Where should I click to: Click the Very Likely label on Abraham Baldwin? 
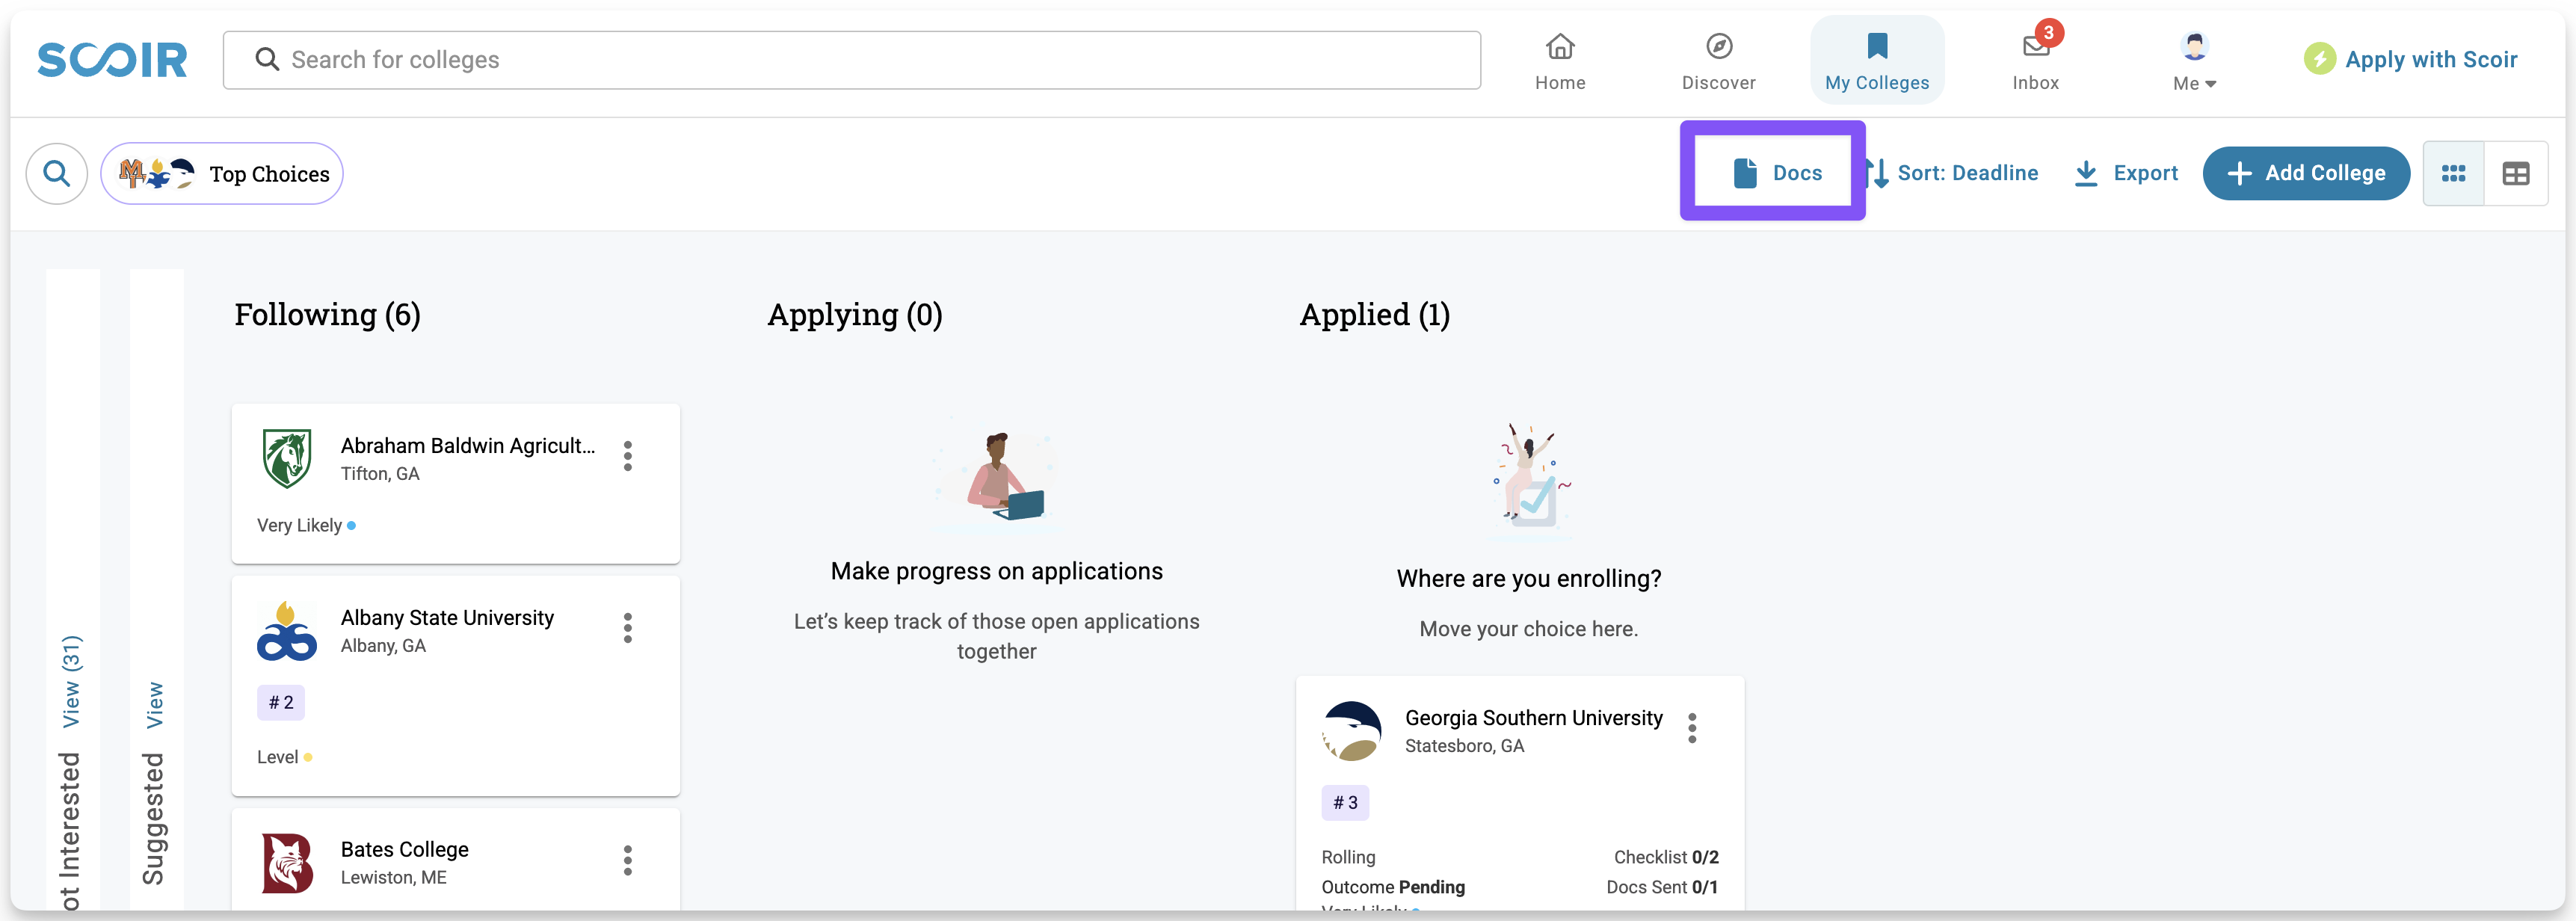(300, 526)
